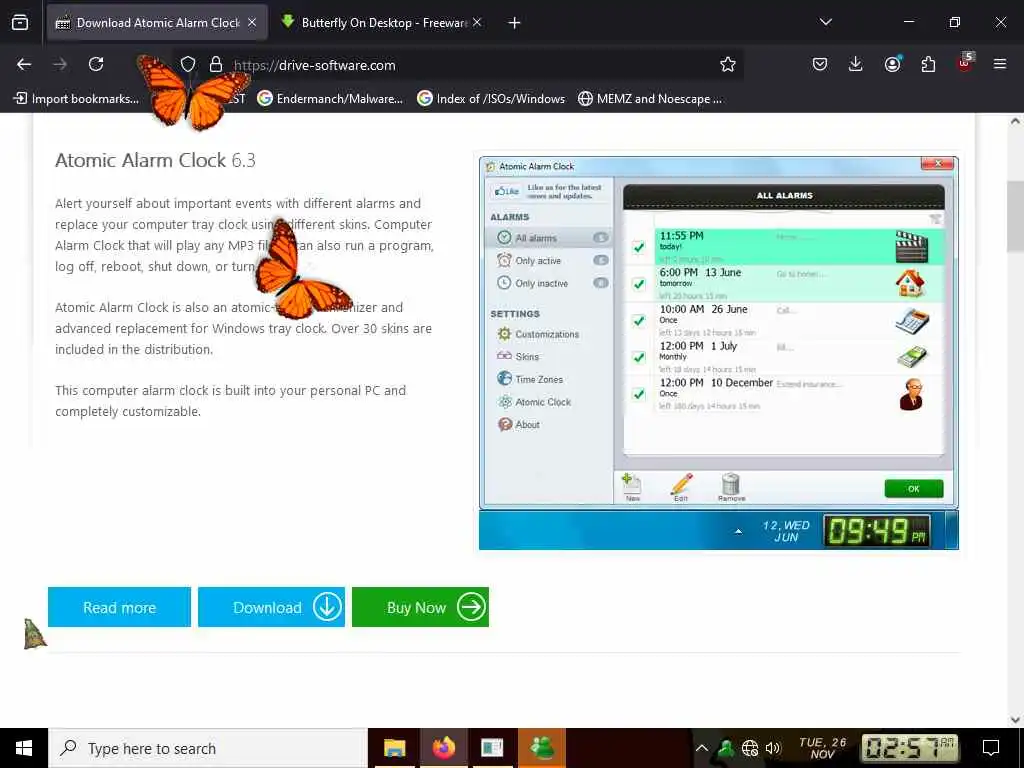Click the blue Download button

tap(271, 607)
